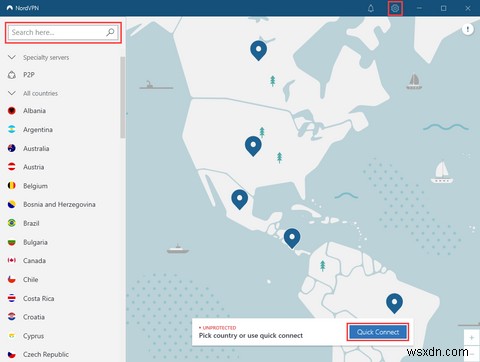Select Bulgaria in the country list
This screenshot has height=362, width=480.
click(x=35, y=242)
